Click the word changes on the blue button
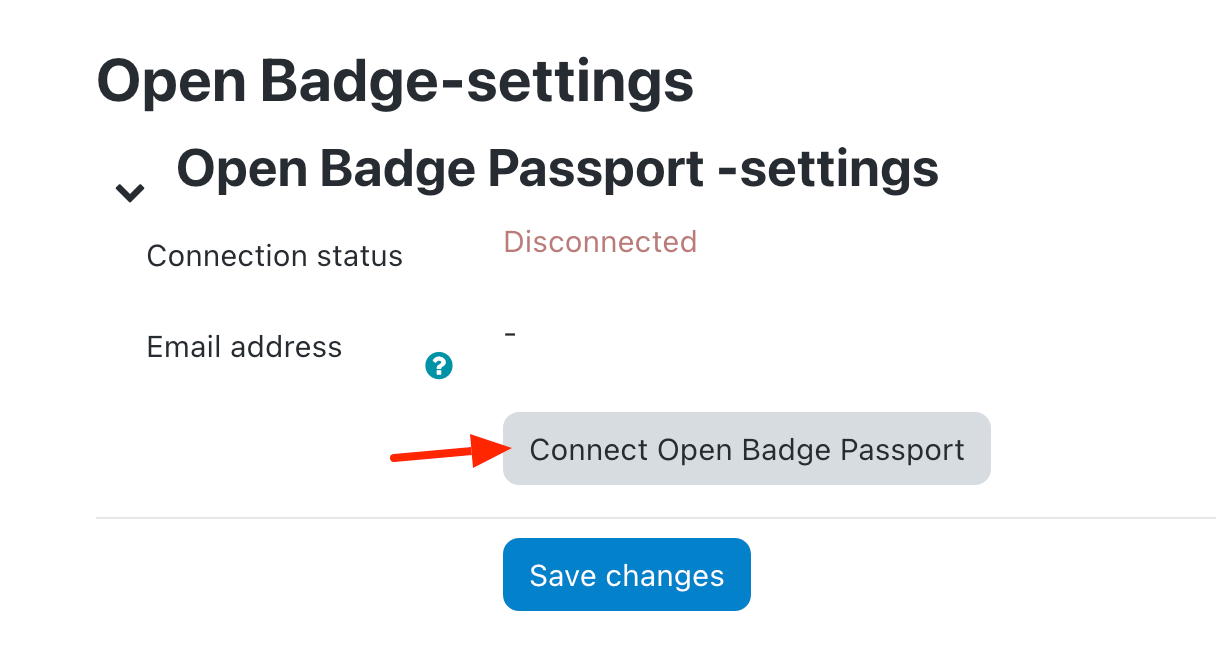Image resolution: width=1216 pixels, height=654 pixels. coord(664,576)
